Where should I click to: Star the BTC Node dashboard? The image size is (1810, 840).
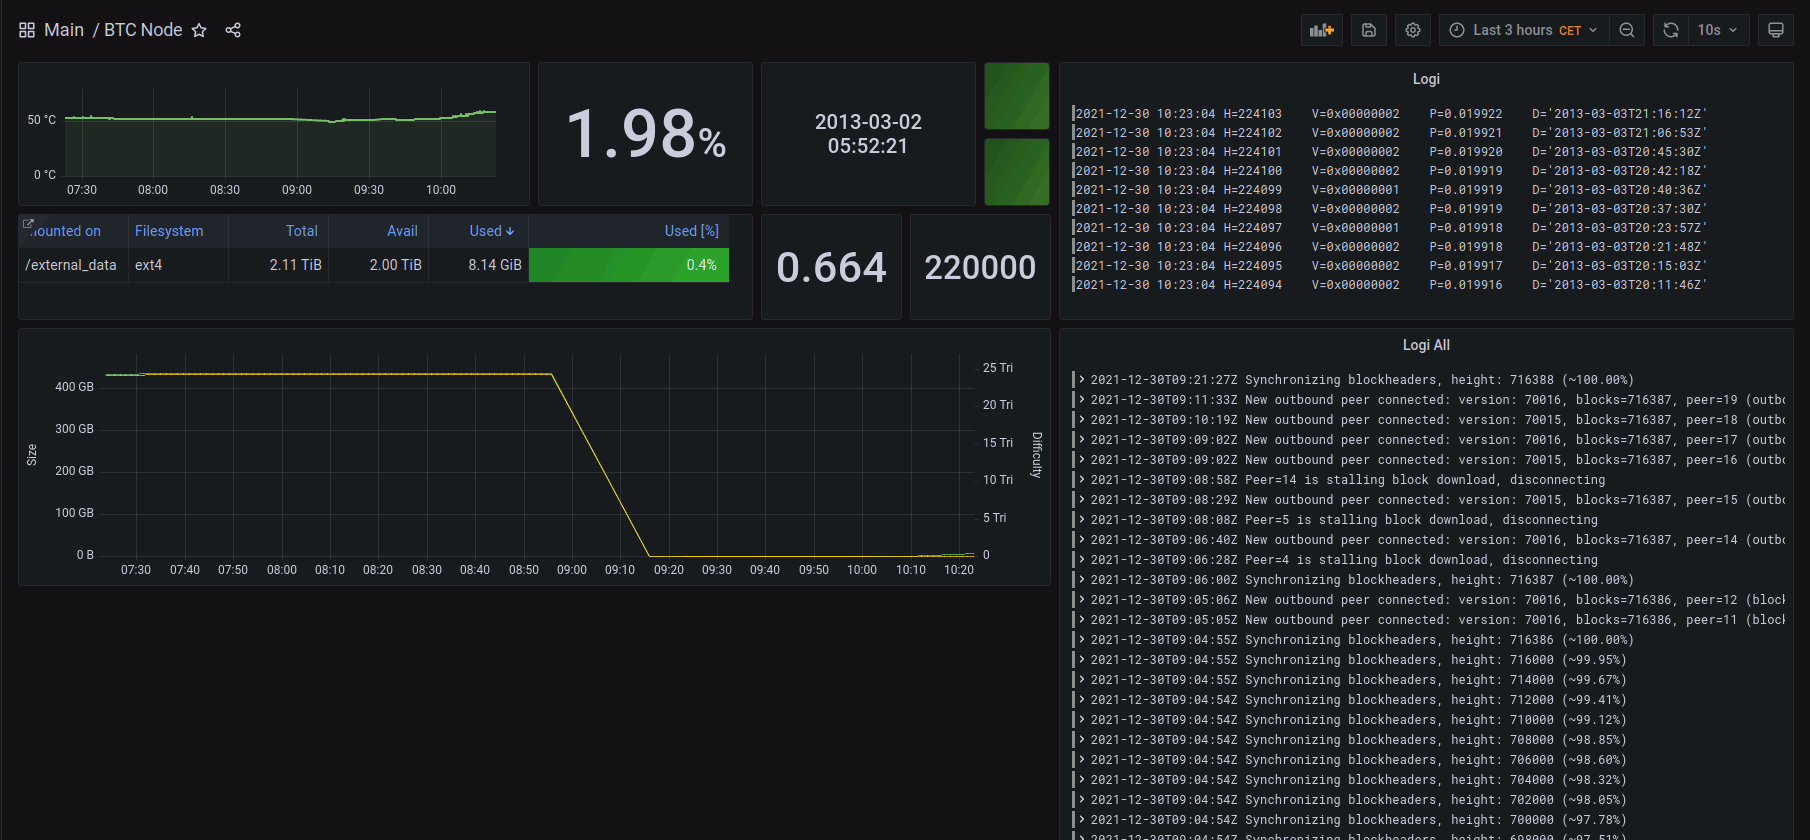coord(199,30)
